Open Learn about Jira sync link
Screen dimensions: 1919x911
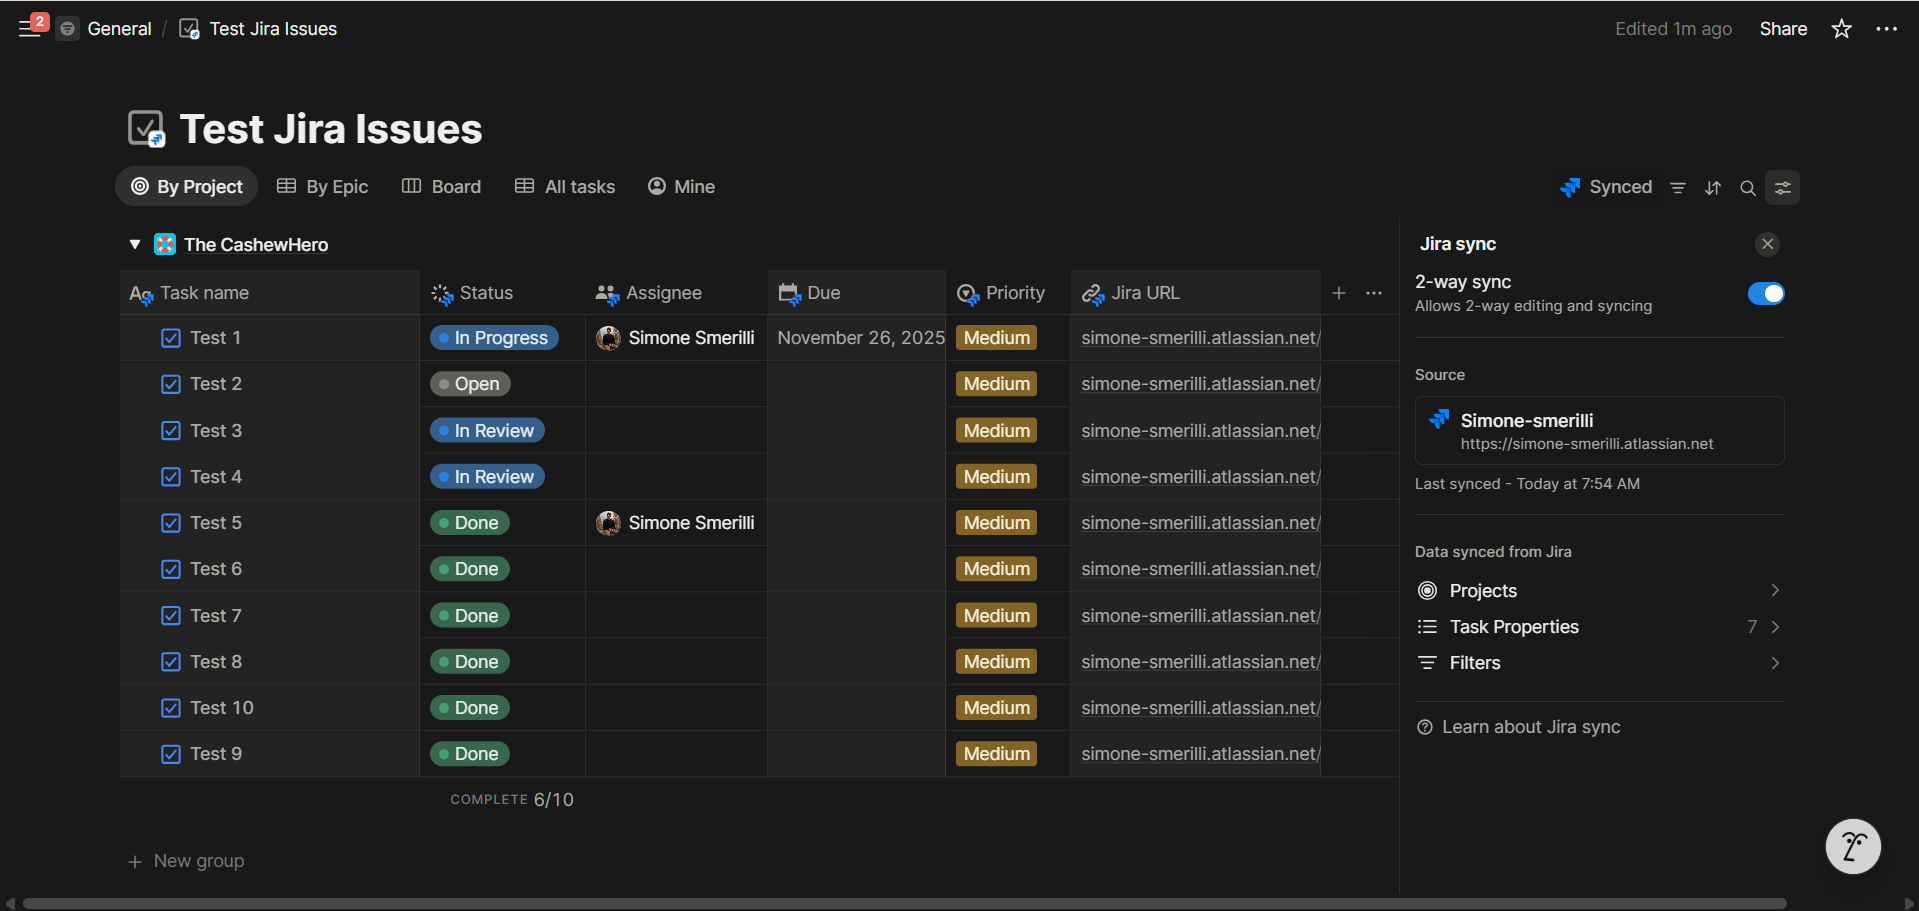point(1530,727)
